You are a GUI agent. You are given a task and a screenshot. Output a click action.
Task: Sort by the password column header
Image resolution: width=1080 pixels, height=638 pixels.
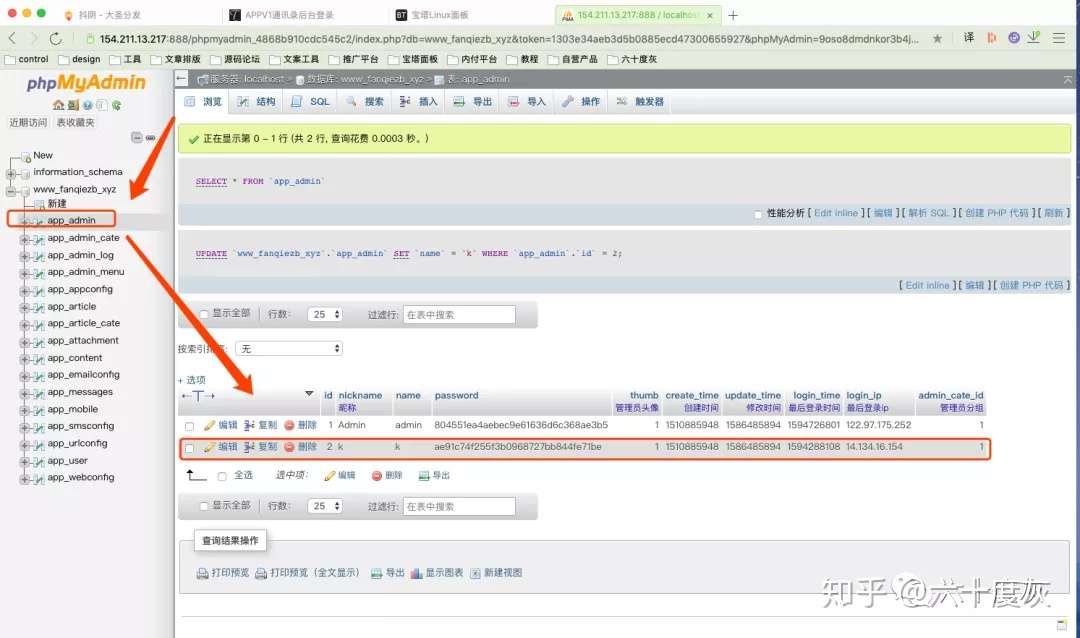pyautogui.click(x=456, y=395)
